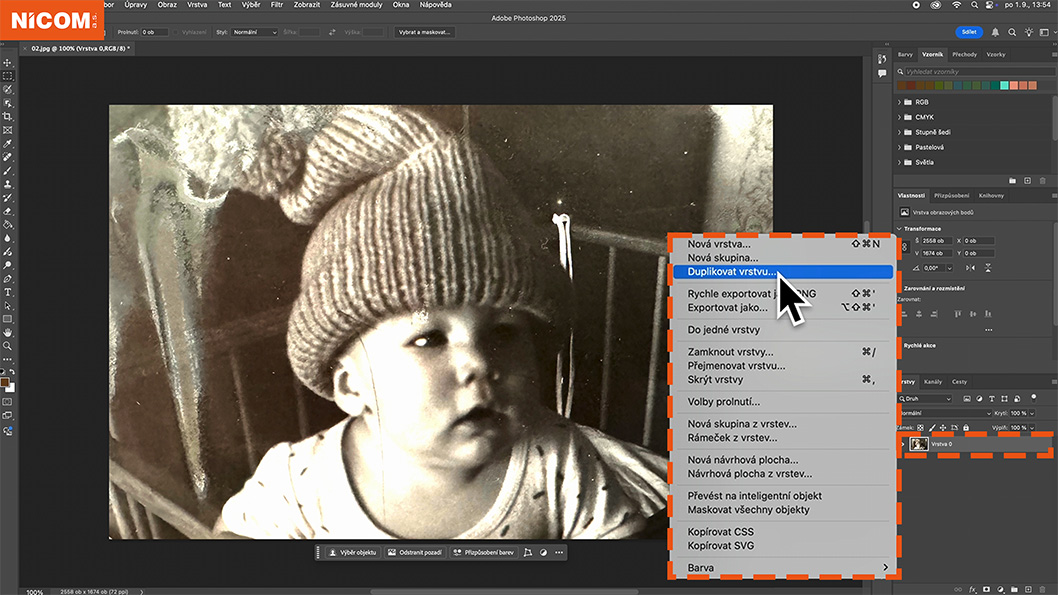Select the Horizontal Type tool
The width and height of the screenshot is (1058, 595).
(8, 292)
